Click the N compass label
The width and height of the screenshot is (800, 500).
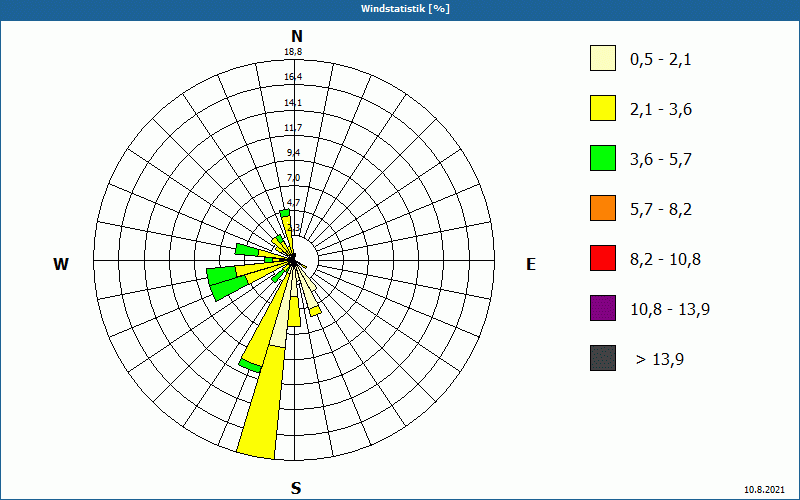point(297,36)
